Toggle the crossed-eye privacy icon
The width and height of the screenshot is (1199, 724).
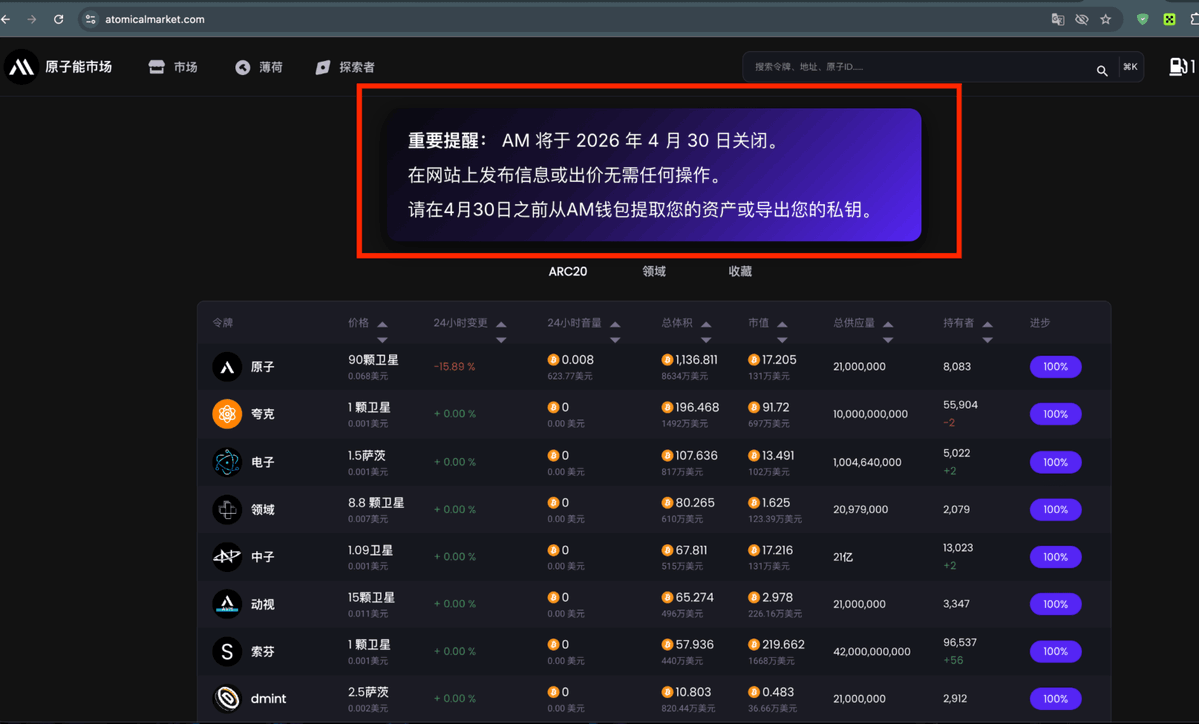1081,19
